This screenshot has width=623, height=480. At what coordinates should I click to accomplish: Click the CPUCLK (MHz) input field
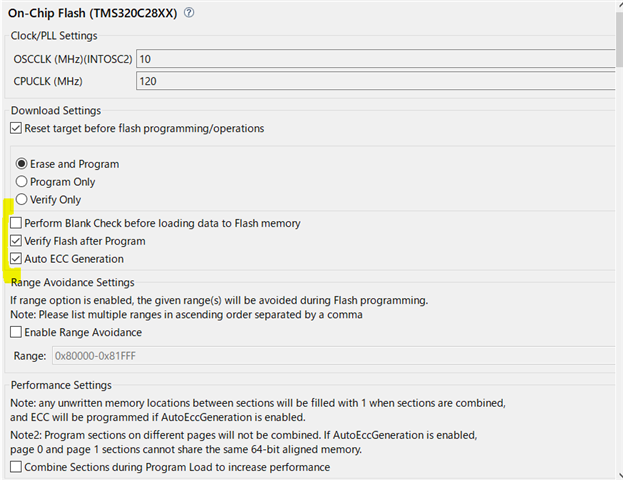coord(375,81)
